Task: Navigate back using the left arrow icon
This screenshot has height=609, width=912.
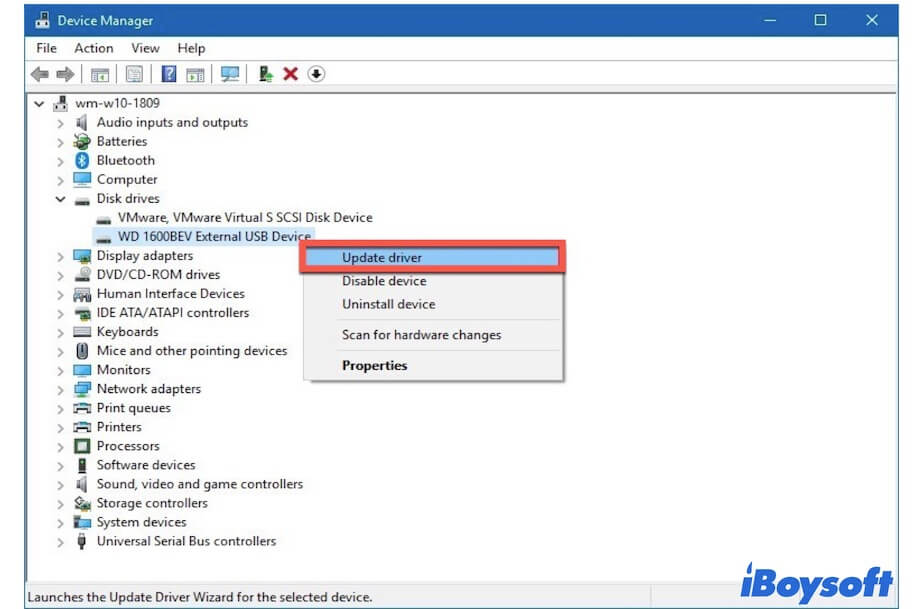Action: 40,73
